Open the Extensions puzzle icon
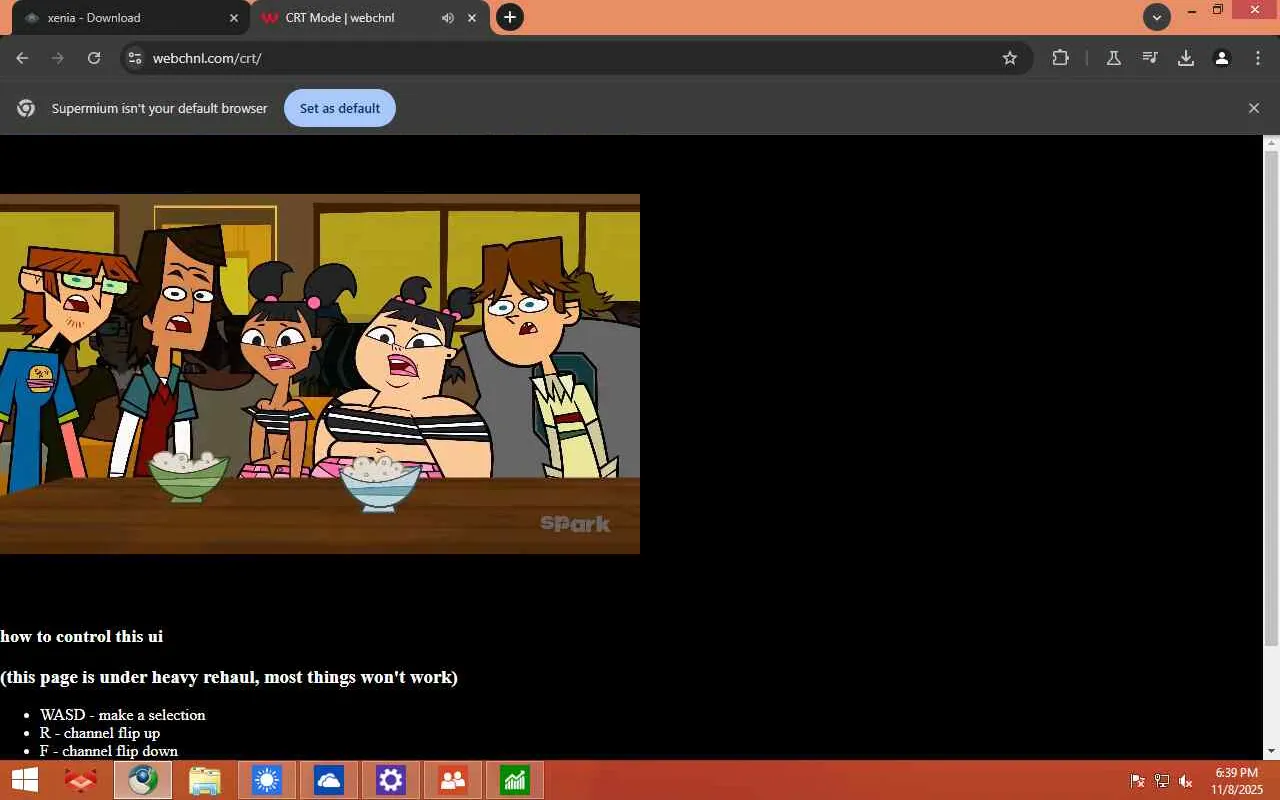Image resolution: width=1280 pixels, height=800 pixels. 1061,58
